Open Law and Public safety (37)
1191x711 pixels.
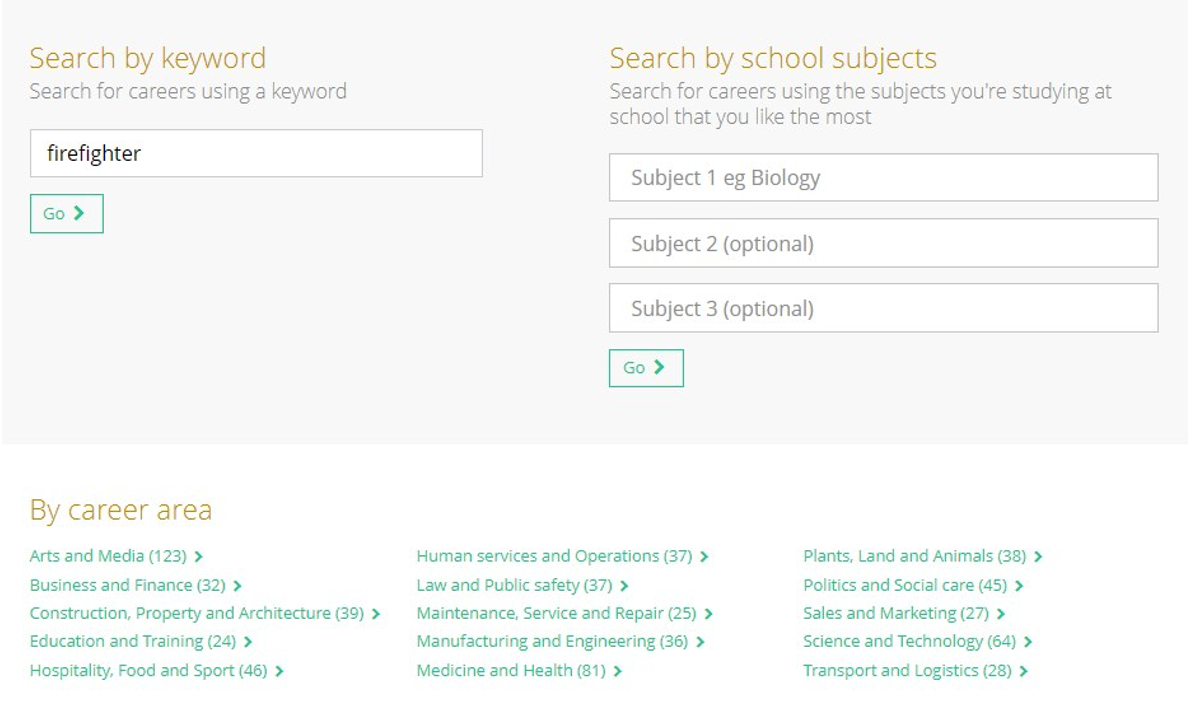point(514,586)
